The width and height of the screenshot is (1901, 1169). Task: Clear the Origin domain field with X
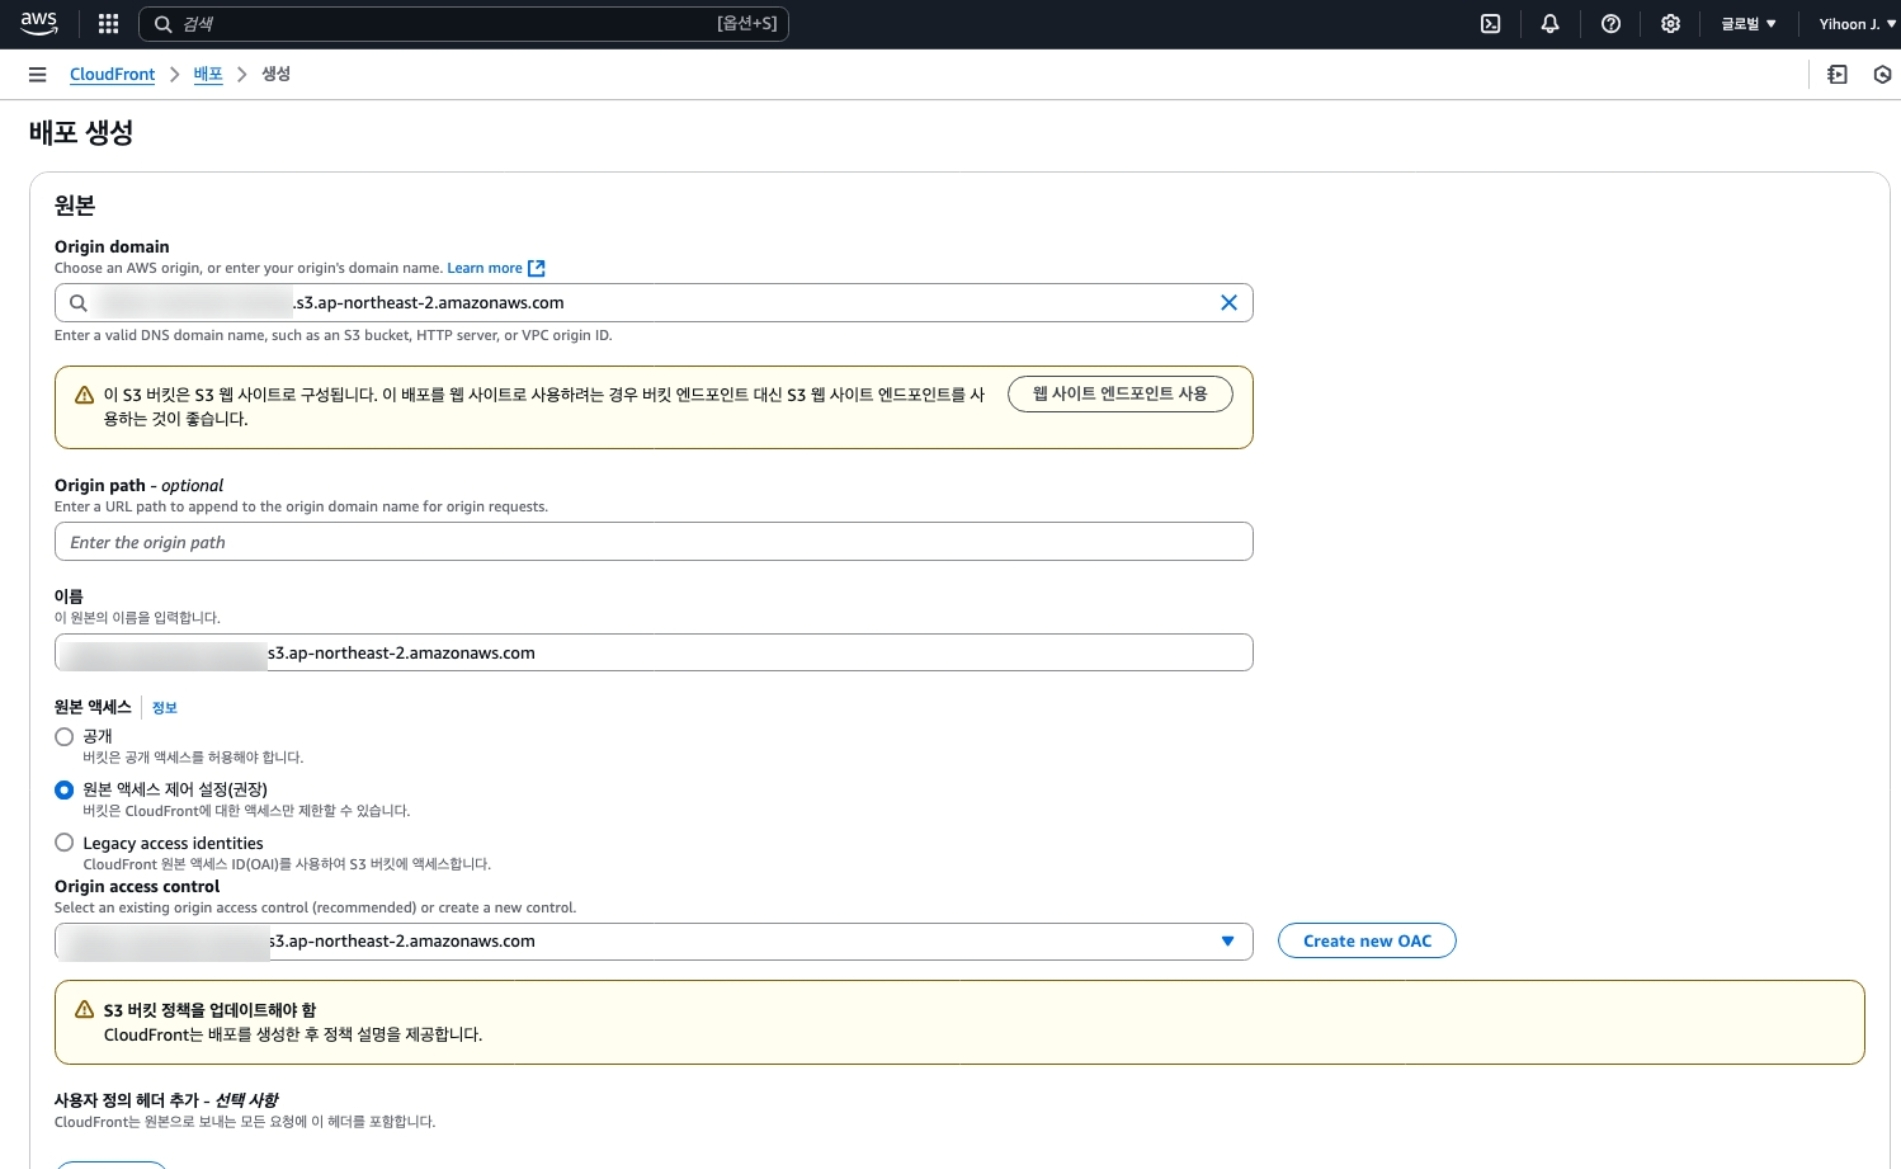[x=1229, y=302]
